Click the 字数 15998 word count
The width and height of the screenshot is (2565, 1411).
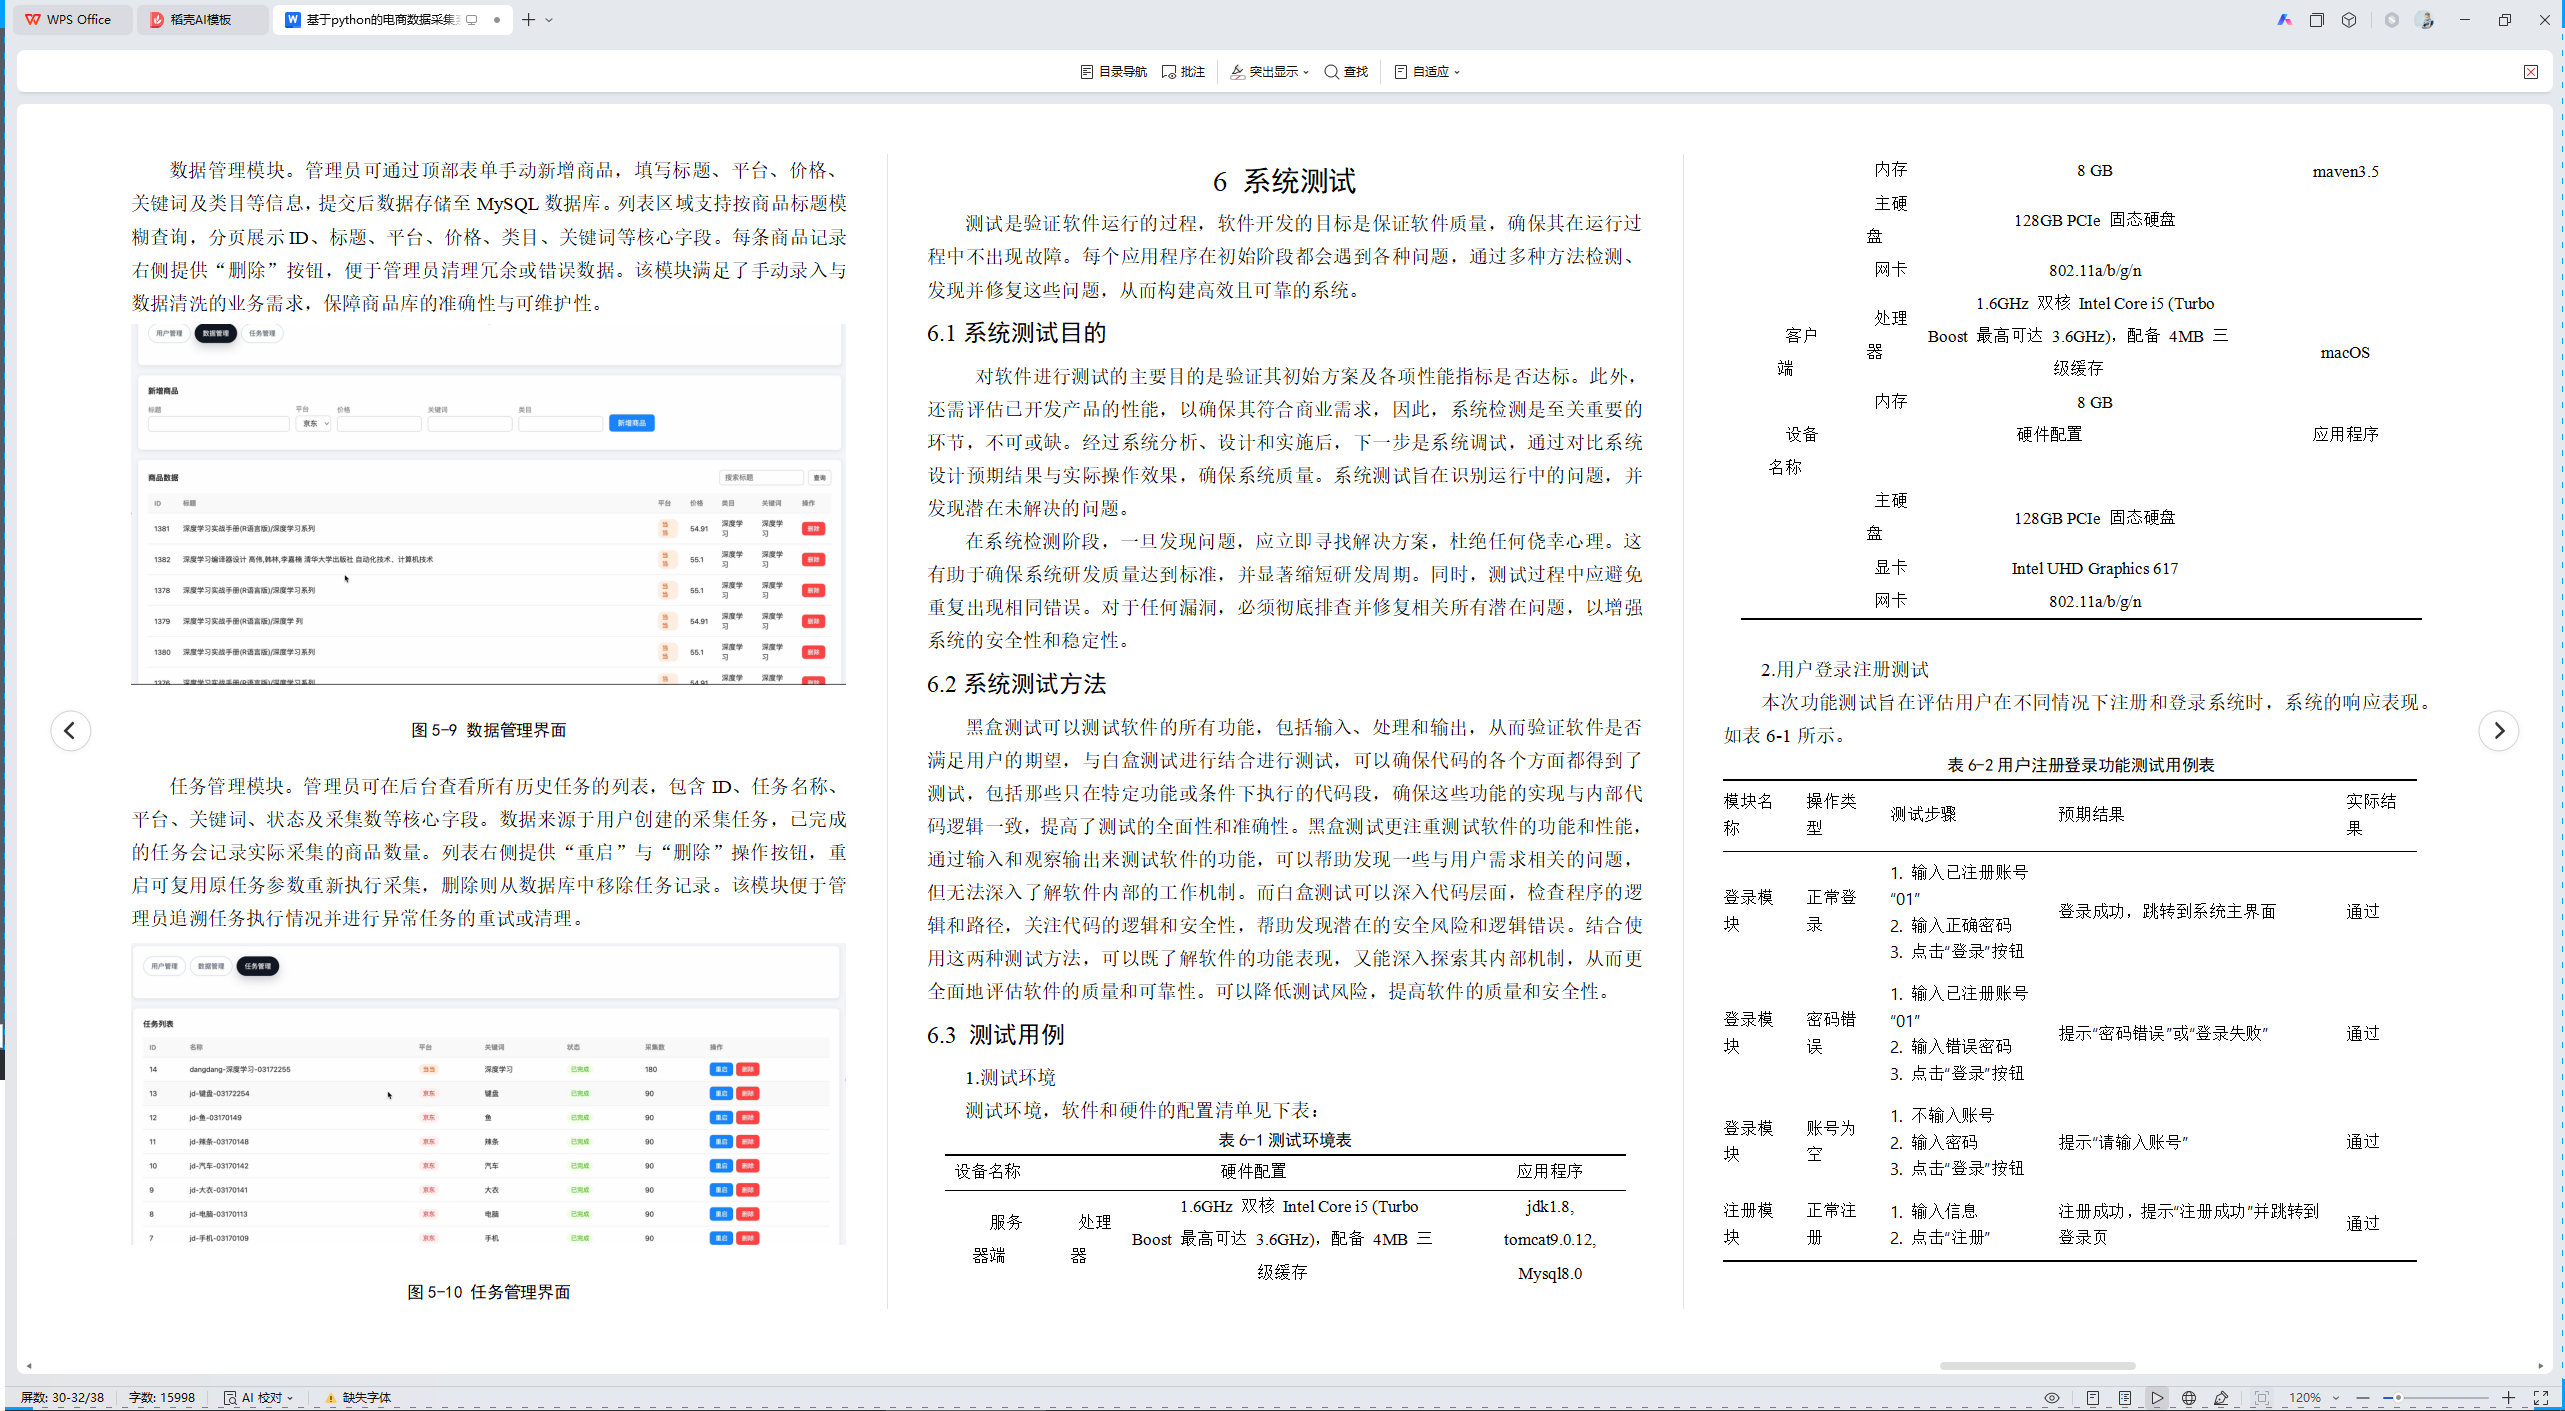click(x=162, y=1397)
